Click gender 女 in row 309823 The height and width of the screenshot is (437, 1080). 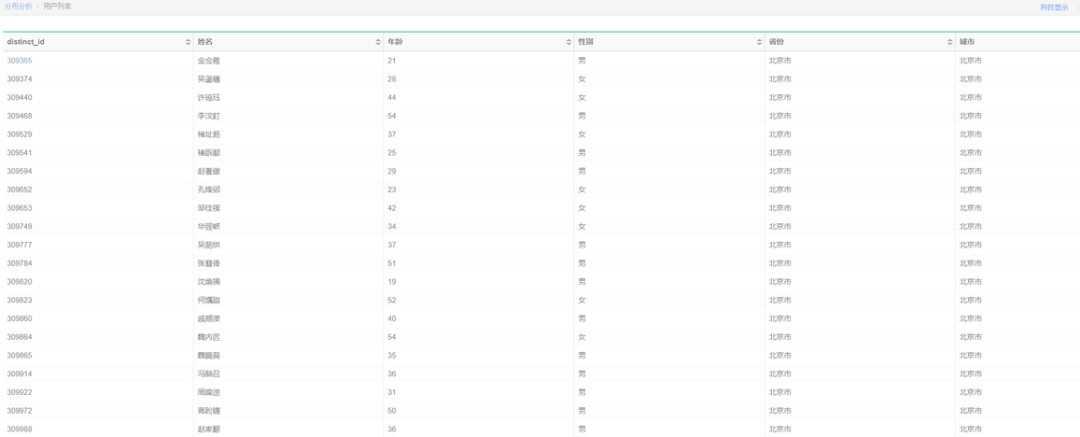coord(582,301)
